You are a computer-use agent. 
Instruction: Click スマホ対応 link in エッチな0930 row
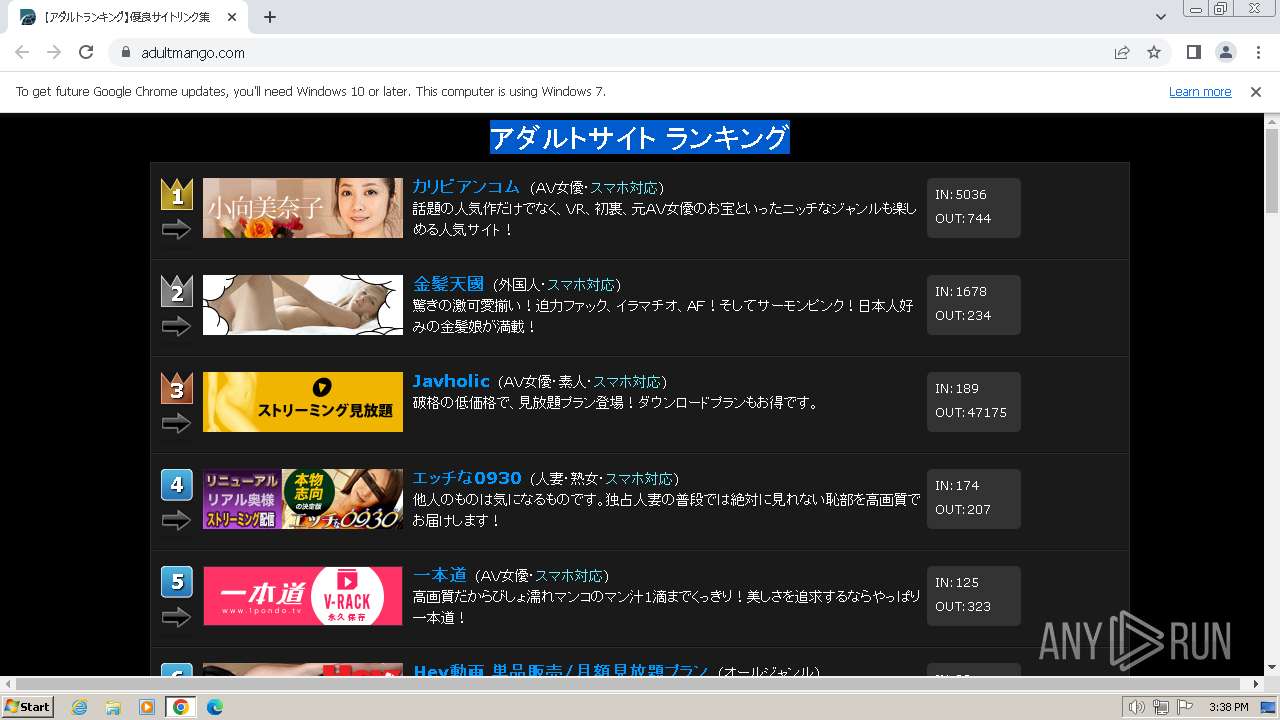639,479
